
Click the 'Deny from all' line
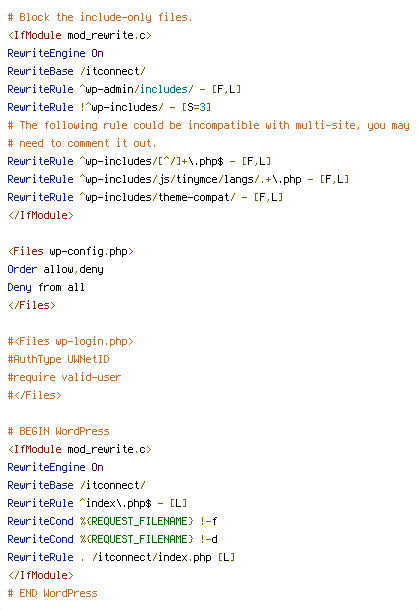[x=46, y=287]
